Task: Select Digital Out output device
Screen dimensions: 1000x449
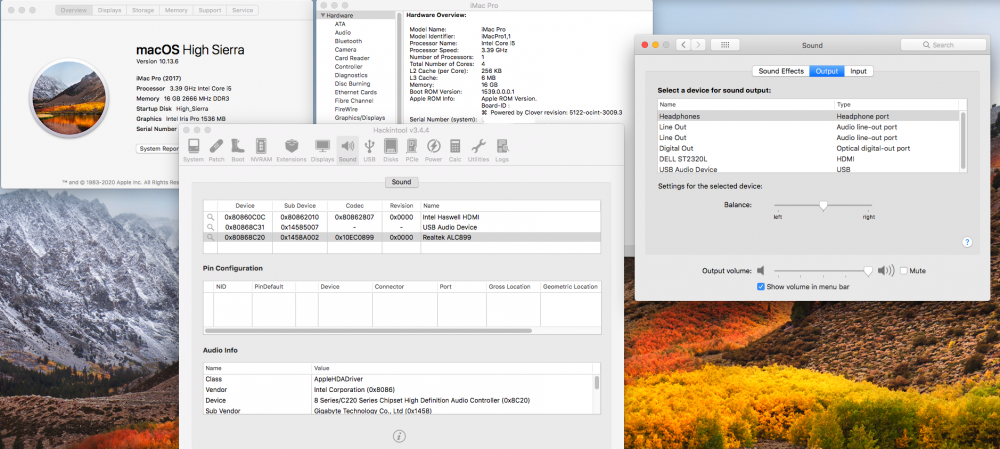Action: [x=808, y=149]
